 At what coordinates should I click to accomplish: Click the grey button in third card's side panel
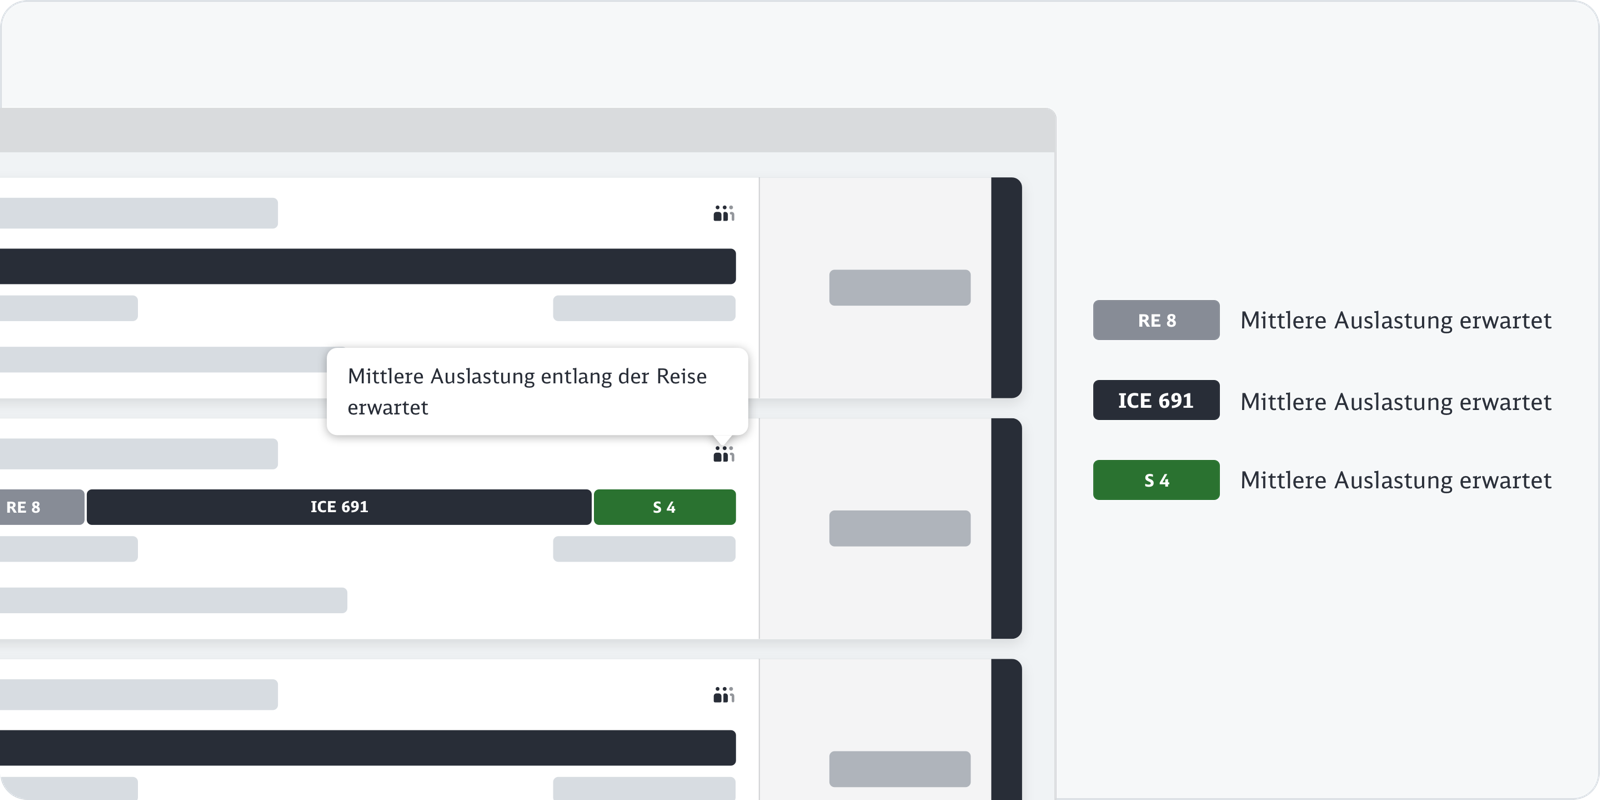[x=899, y=769]
